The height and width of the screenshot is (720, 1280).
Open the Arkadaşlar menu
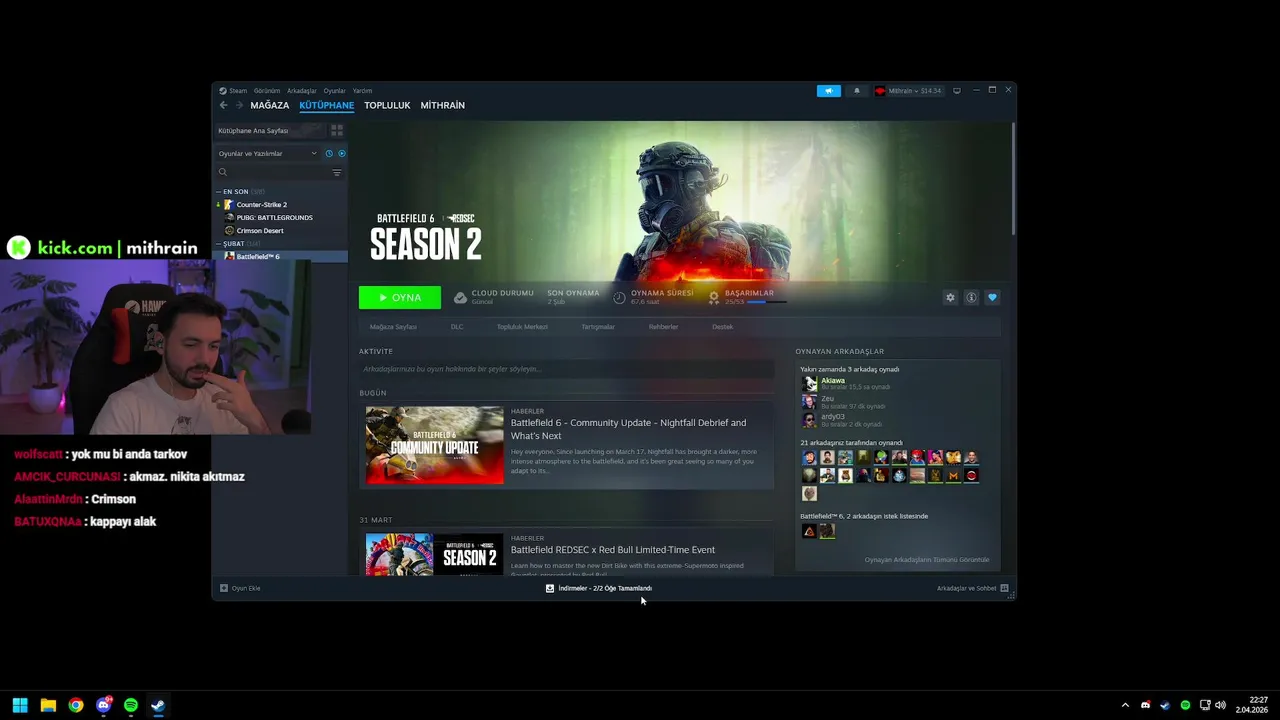(302, 91)
